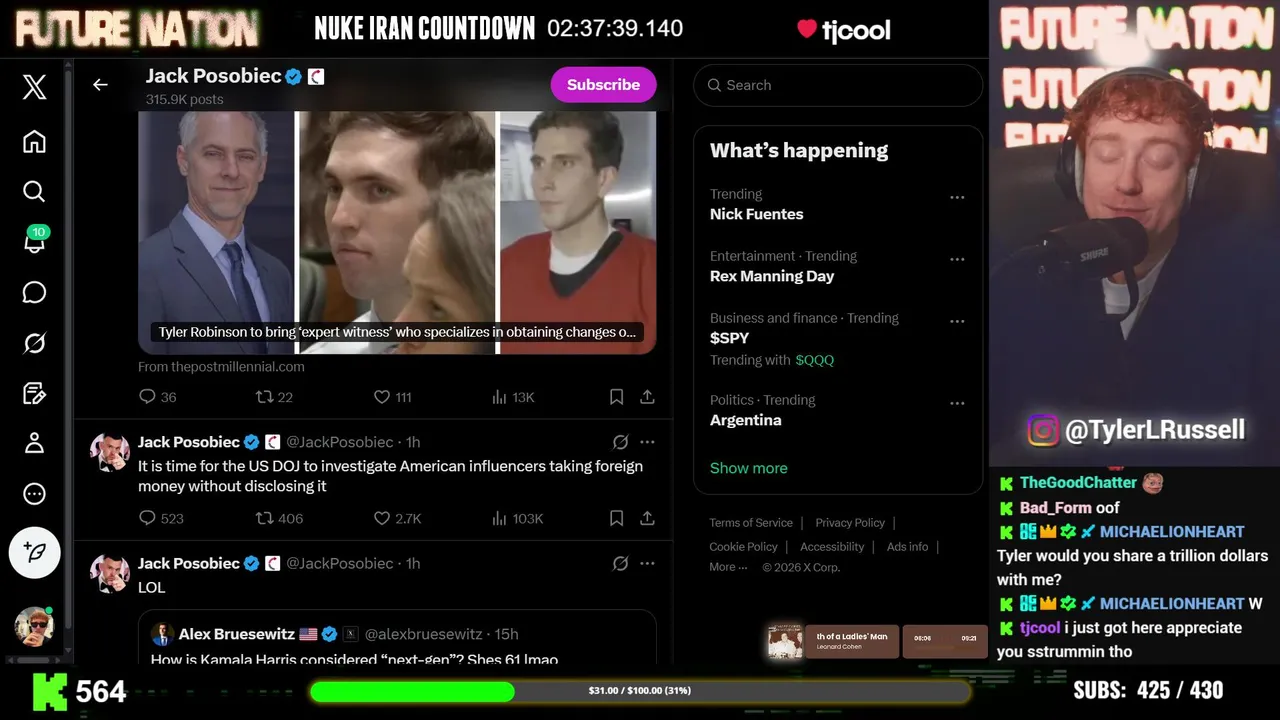Show more trending topics

click(748, 468)
